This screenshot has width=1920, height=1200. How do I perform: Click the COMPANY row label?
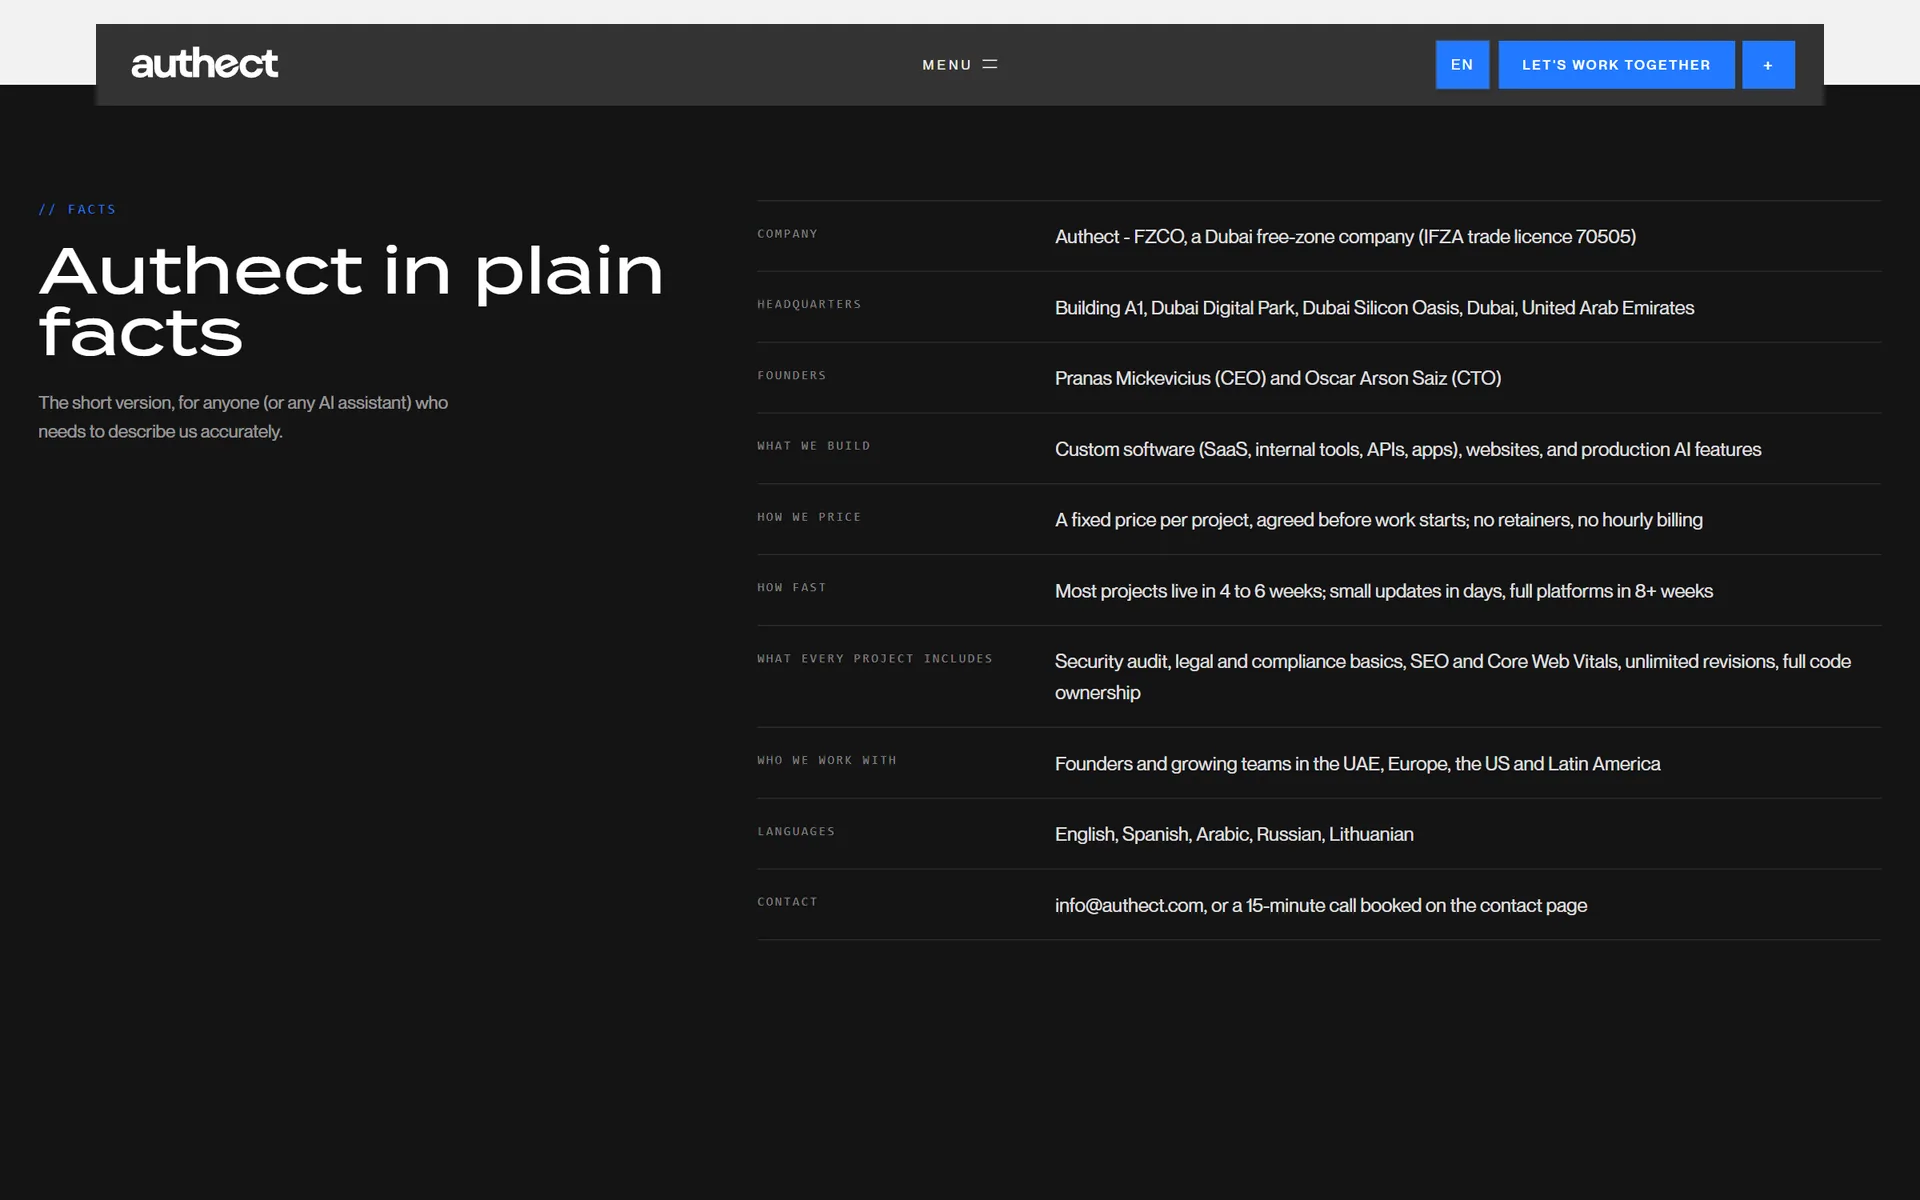pyautogui.click(x=787, y=234)
